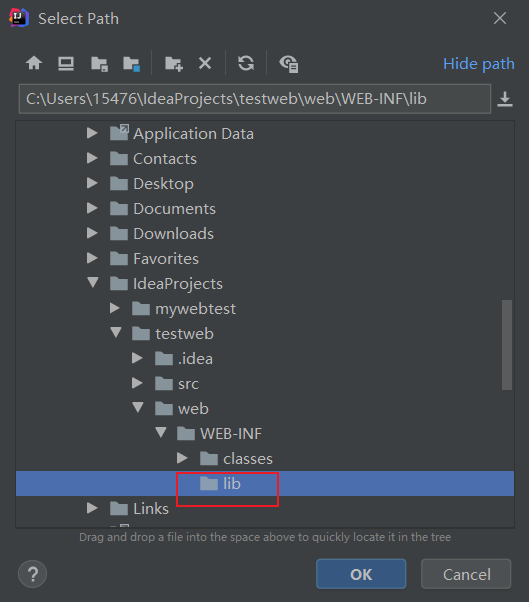This screenshot has height=602, width=529.
Task: Select the Application Data tree row
Action: tap(265, 134)
